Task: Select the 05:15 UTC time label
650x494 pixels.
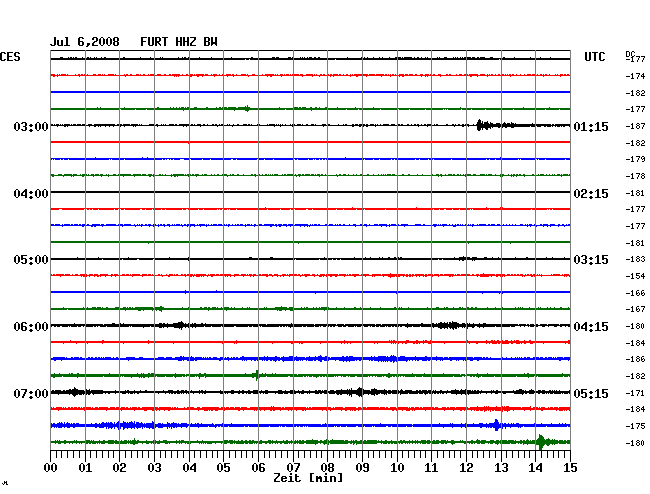Action: tap(591, 393)
